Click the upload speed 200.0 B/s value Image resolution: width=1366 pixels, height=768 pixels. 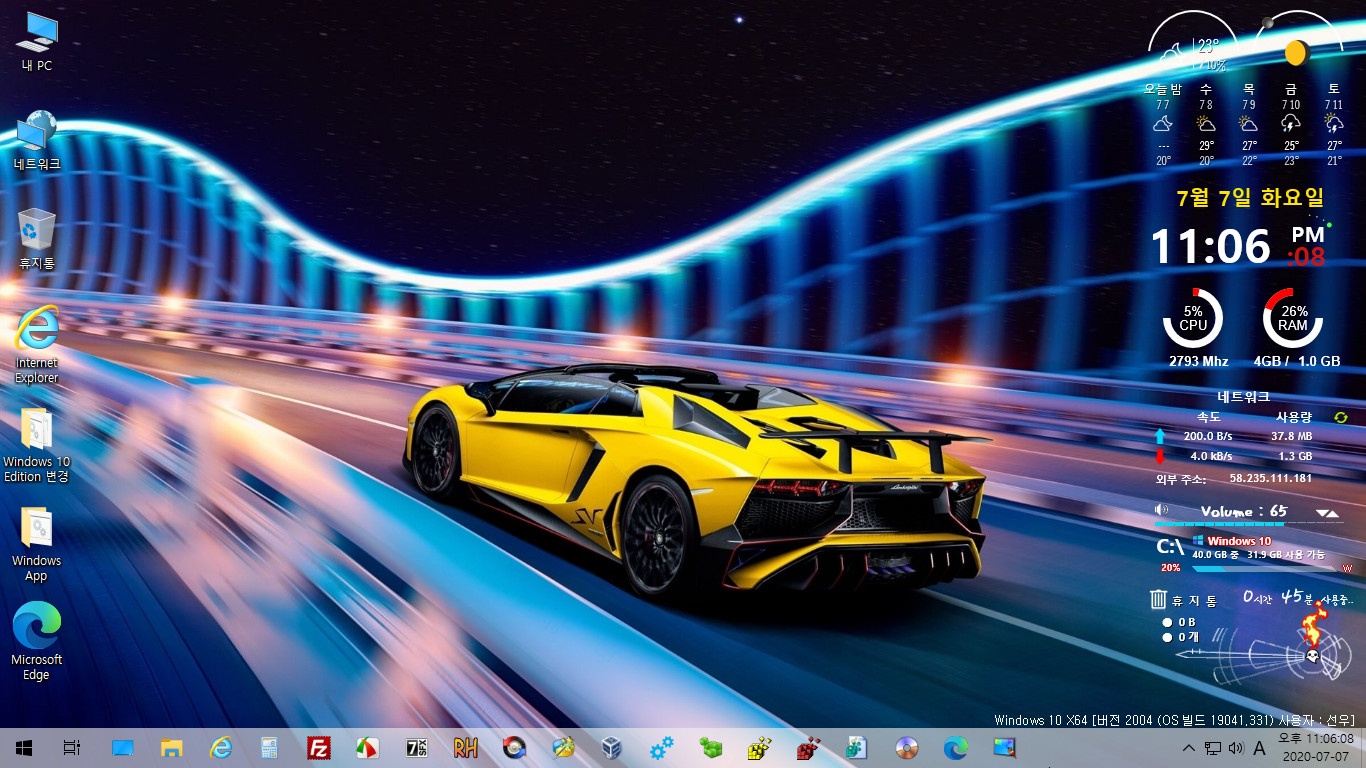point(1208,436)
